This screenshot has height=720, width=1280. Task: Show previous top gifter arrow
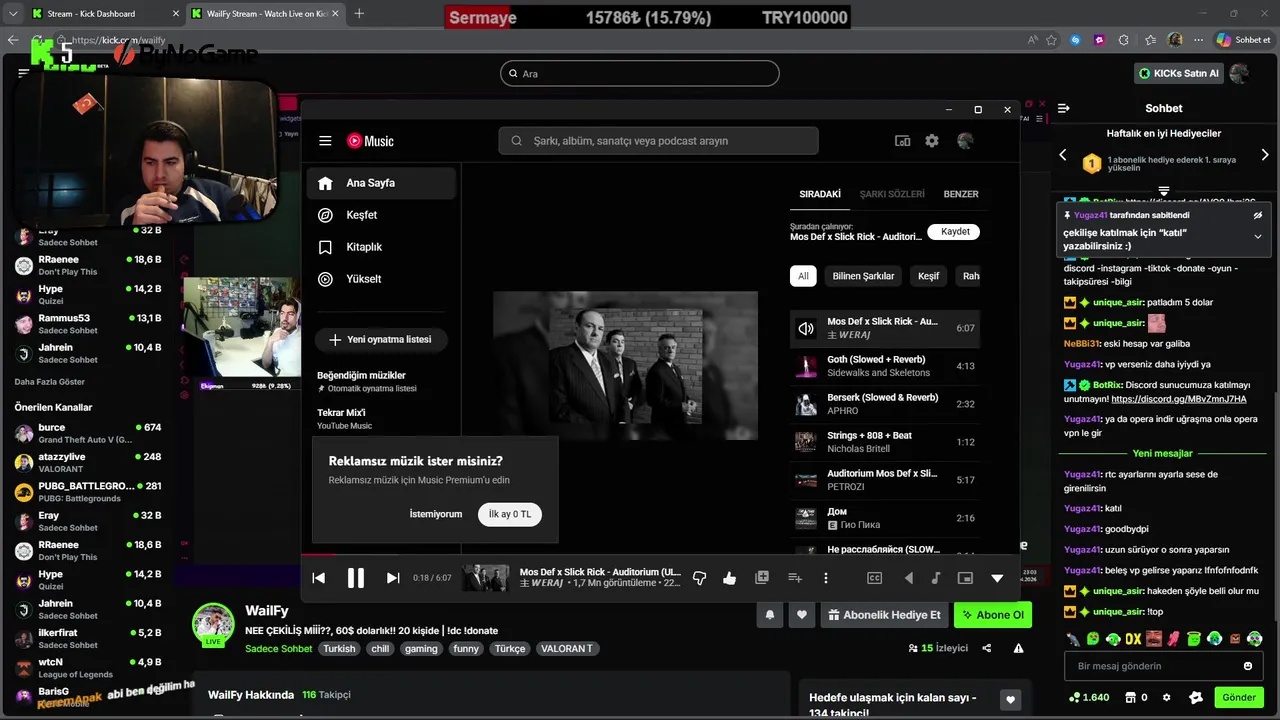1063,155
